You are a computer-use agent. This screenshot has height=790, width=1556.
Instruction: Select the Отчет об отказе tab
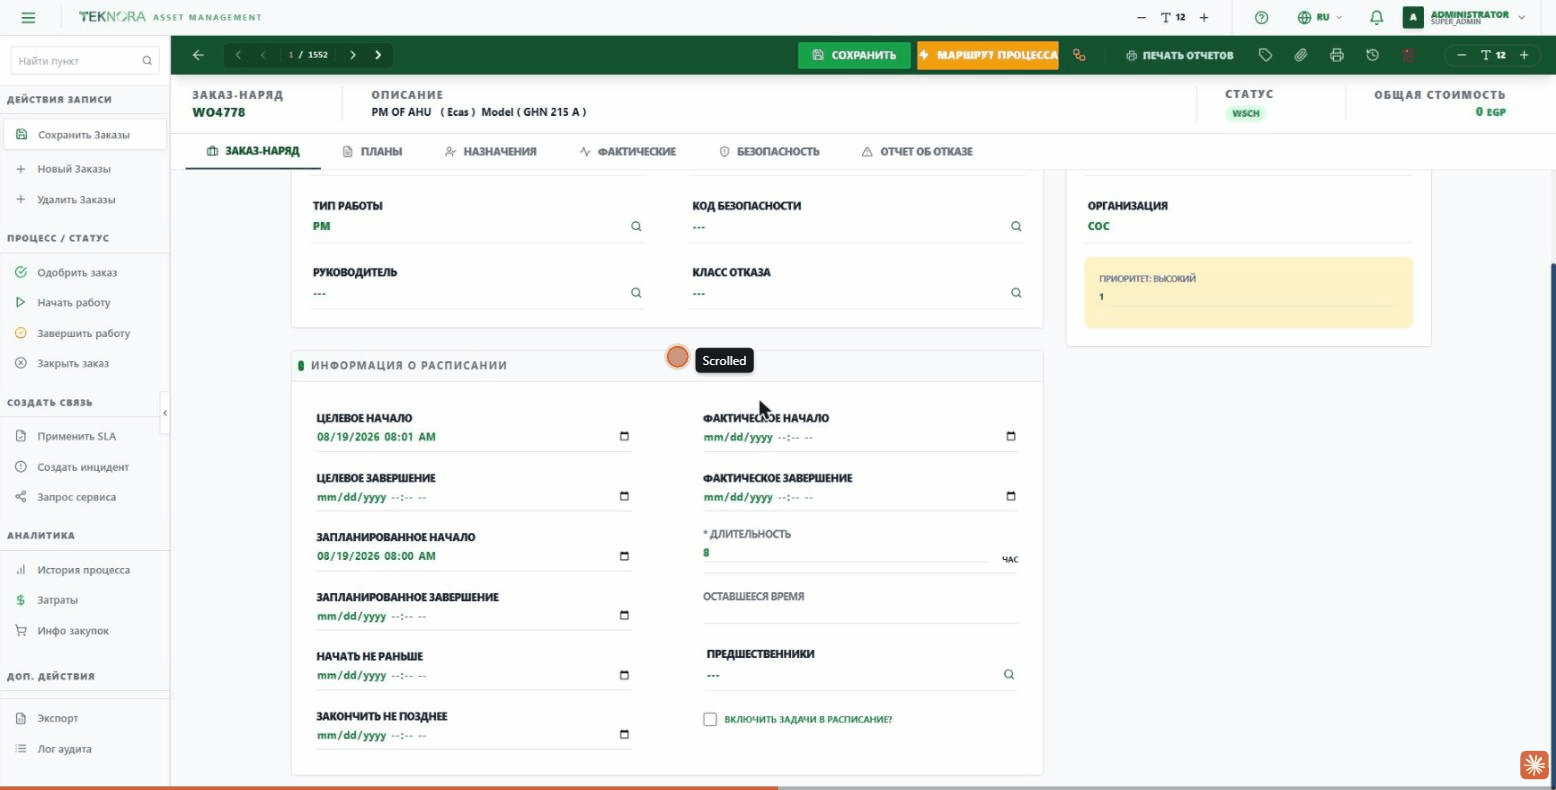click(917, 152)
